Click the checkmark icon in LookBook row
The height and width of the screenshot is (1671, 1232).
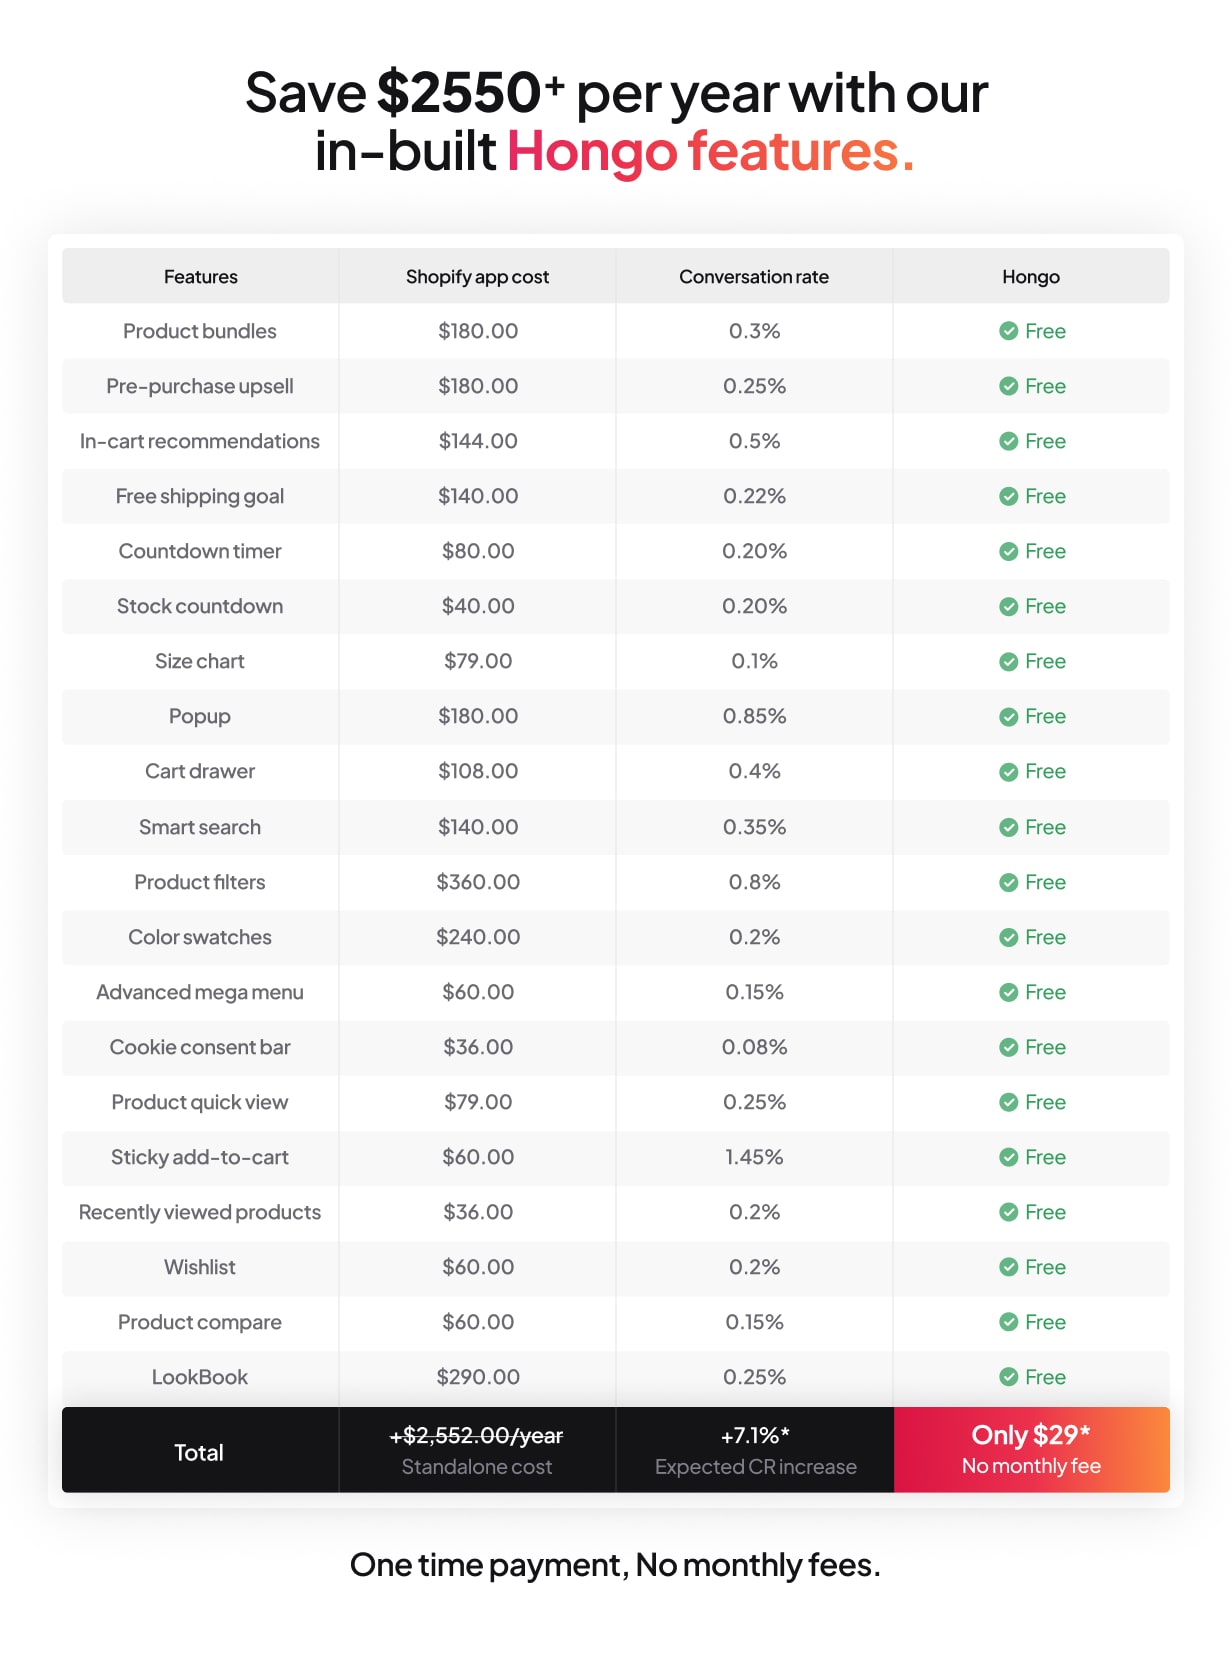pos(1008,1377)
